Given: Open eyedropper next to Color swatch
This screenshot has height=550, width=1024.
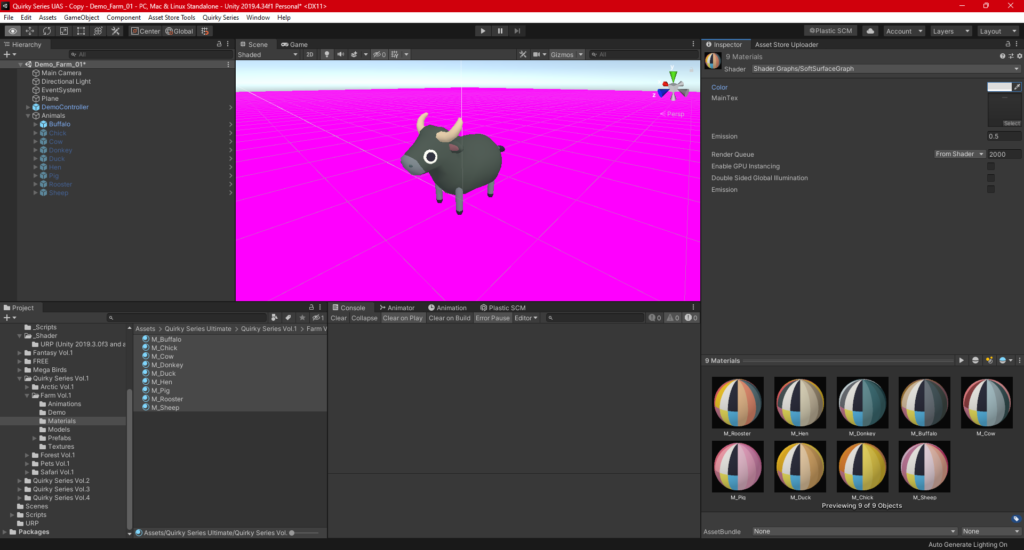Looking at the screenshot, I should 1017,87.
